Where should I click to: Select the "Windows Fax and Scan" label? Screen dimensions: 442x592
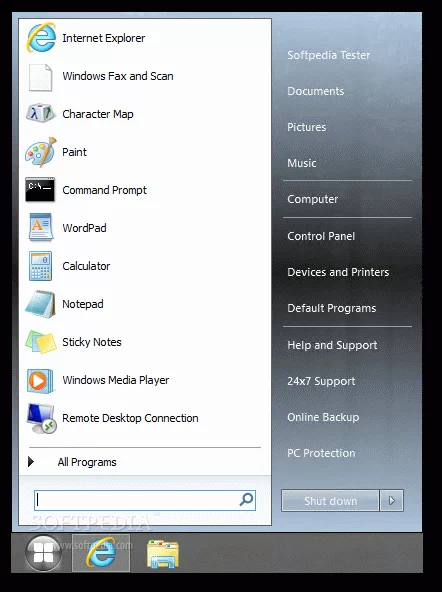pyautogui.click(x=118, y=76)
